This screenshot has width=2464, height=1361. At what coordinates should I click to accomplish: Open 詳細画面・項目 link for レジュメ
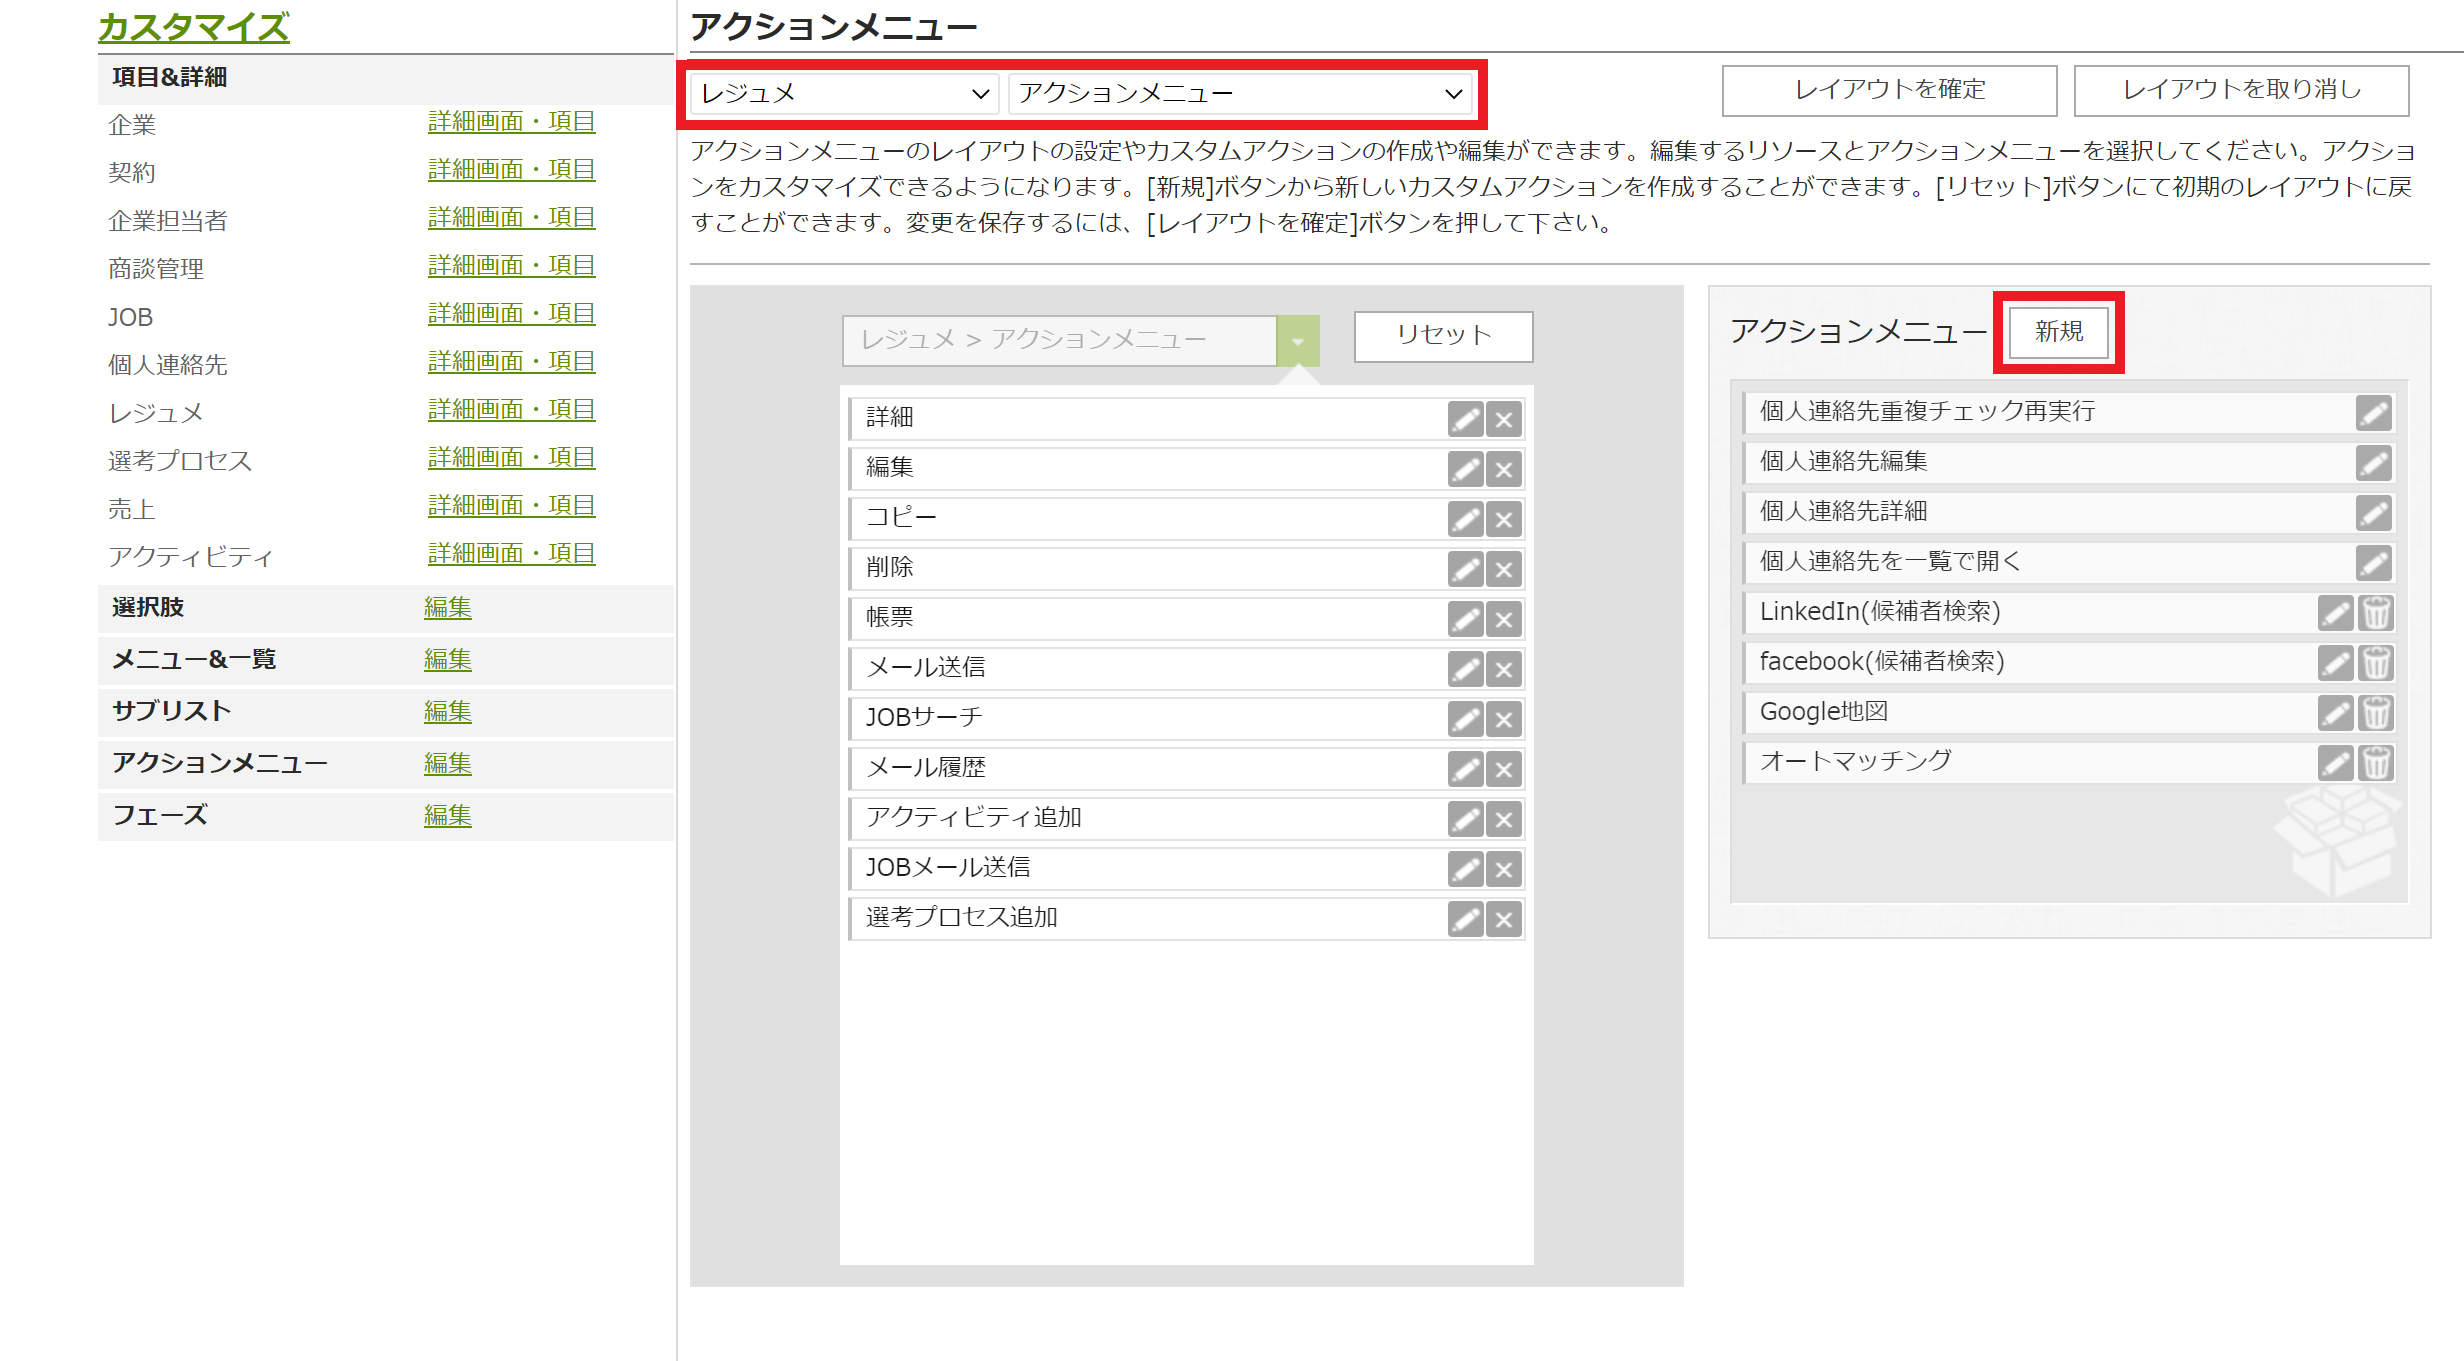coord(510,409)
